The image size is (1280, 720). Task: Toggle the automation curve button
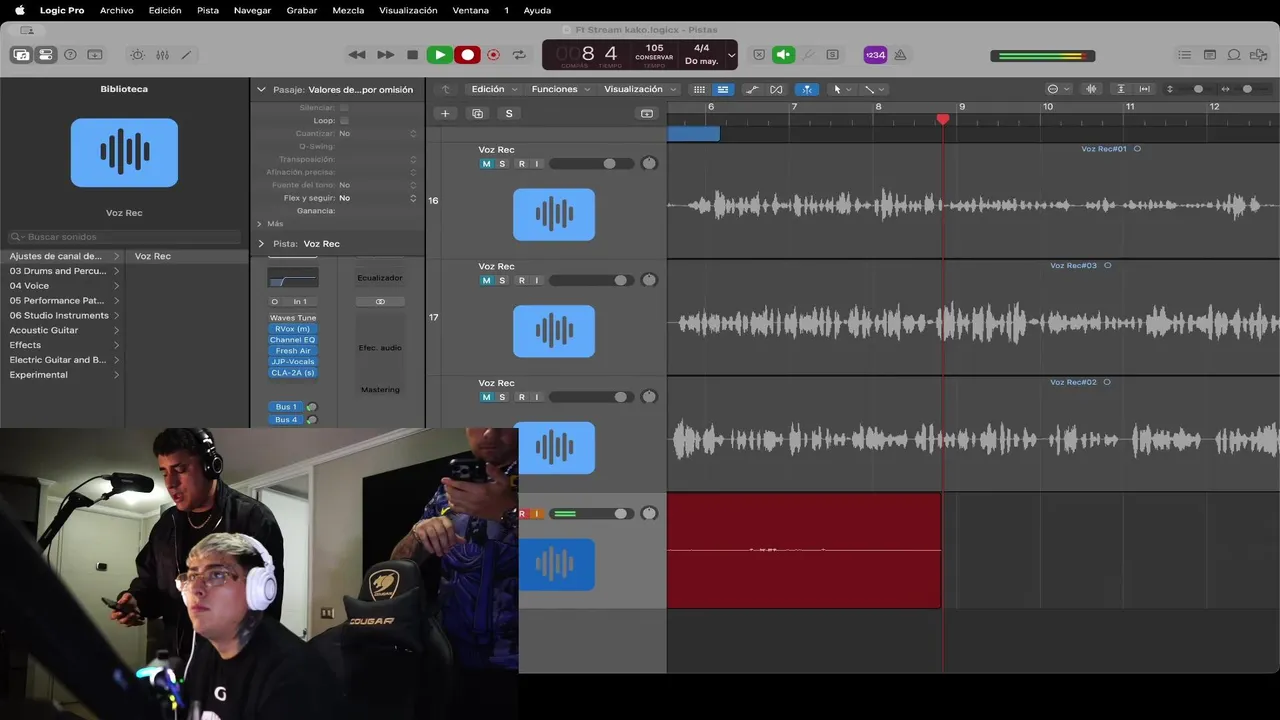pos(752,89)
